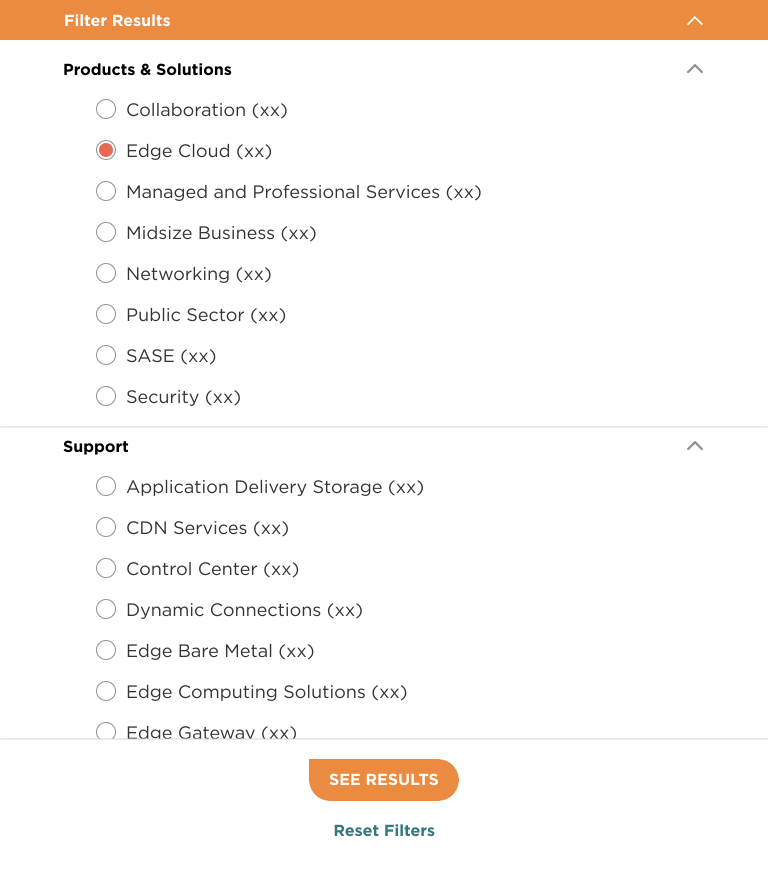The image size is (768, 880).
Task: Select Edge Bare Metal filter
Action: click(x=106, y=650)
